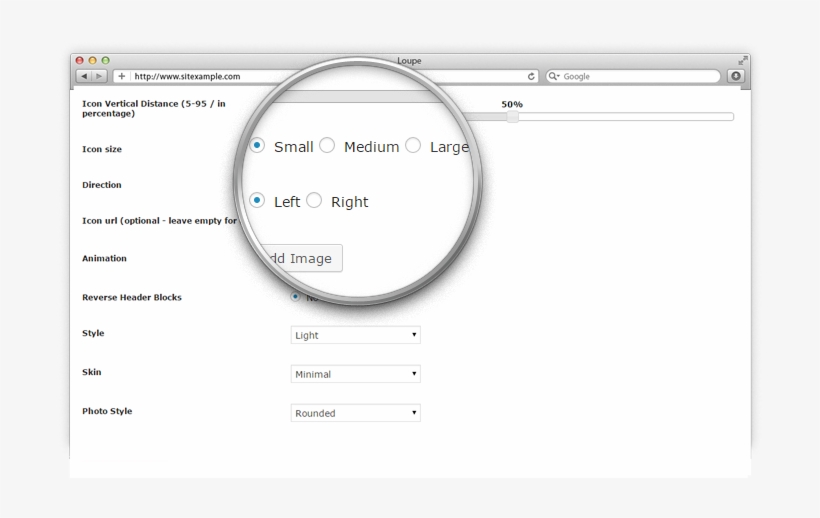Click the downloads button in browser toolbar
The height and width of the screenshot is (518, 820).
point(736,76)
